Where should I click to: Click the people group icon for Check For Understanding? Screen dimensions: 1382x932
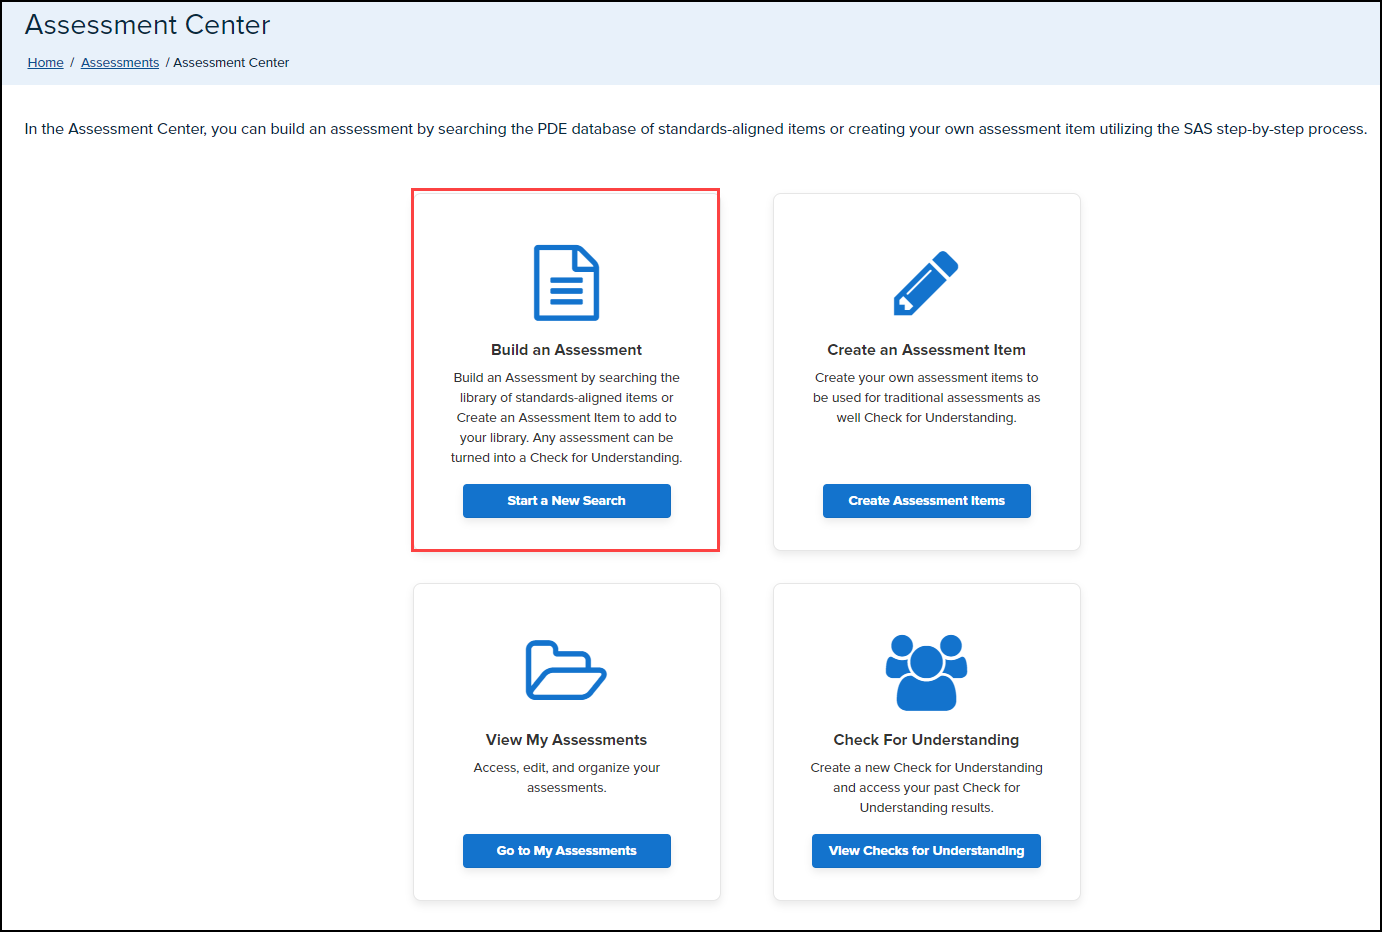pyautogui.click(x=926, y=672)
